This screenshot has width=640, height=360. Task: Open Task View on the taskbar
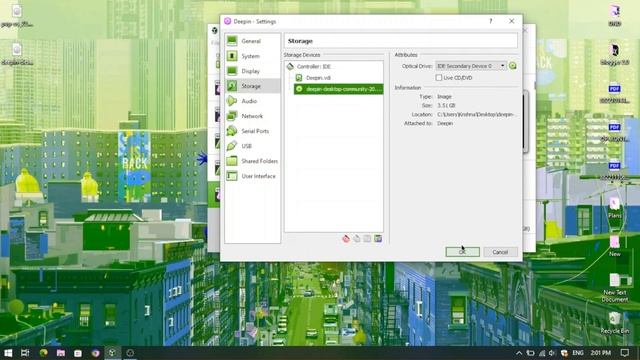[x=25, y=353]
